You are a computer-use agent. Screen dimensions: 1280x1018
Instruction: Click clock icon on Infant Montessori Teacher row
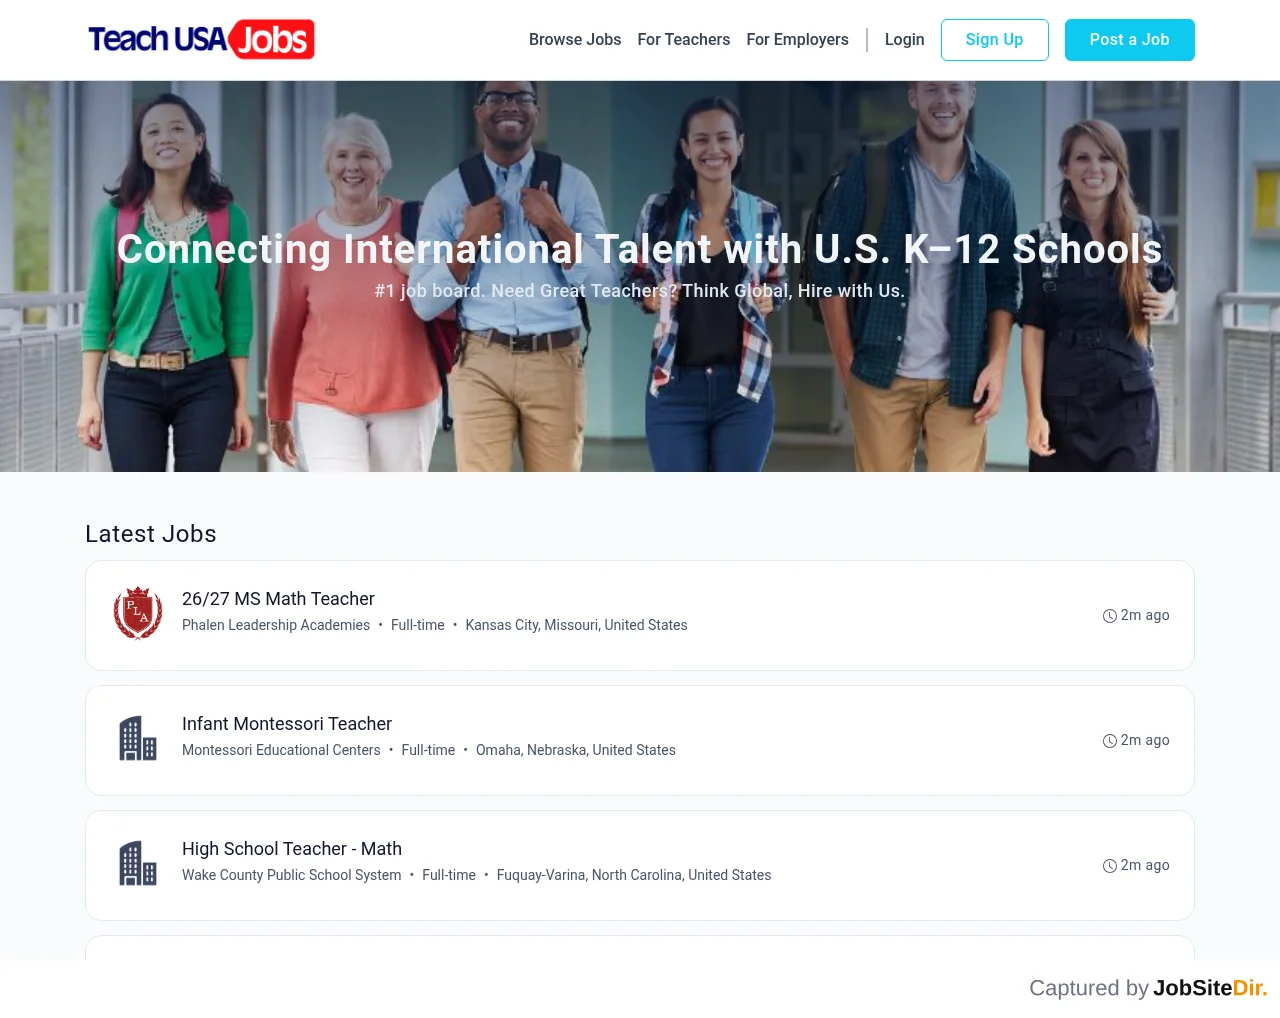(1110, 741)
